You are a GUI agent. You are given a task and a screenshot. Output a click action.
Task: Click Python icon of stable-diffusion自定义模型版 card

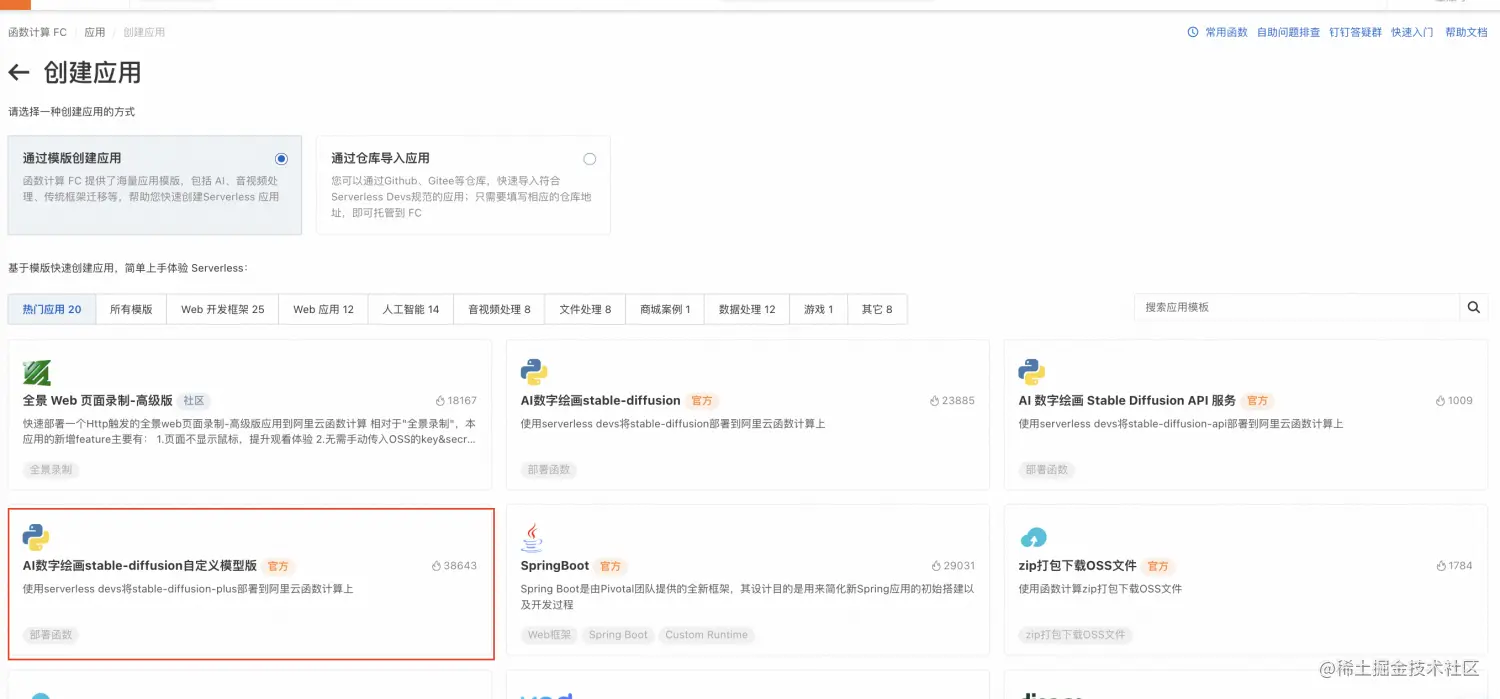pyautogui.click(x=36, y=537)
